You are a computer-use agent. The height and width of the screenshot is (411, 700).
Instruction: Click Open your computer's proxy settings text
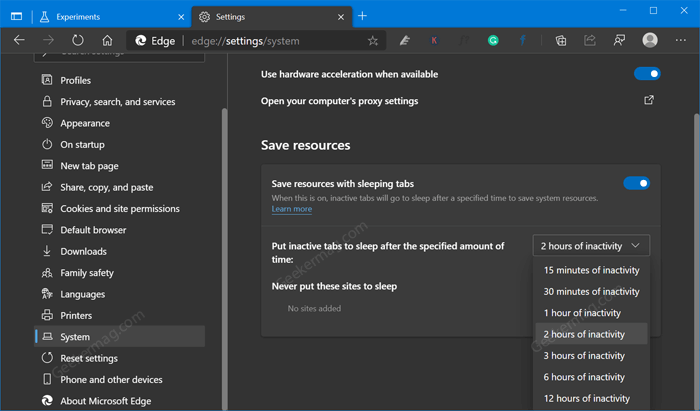coord(339,101)
